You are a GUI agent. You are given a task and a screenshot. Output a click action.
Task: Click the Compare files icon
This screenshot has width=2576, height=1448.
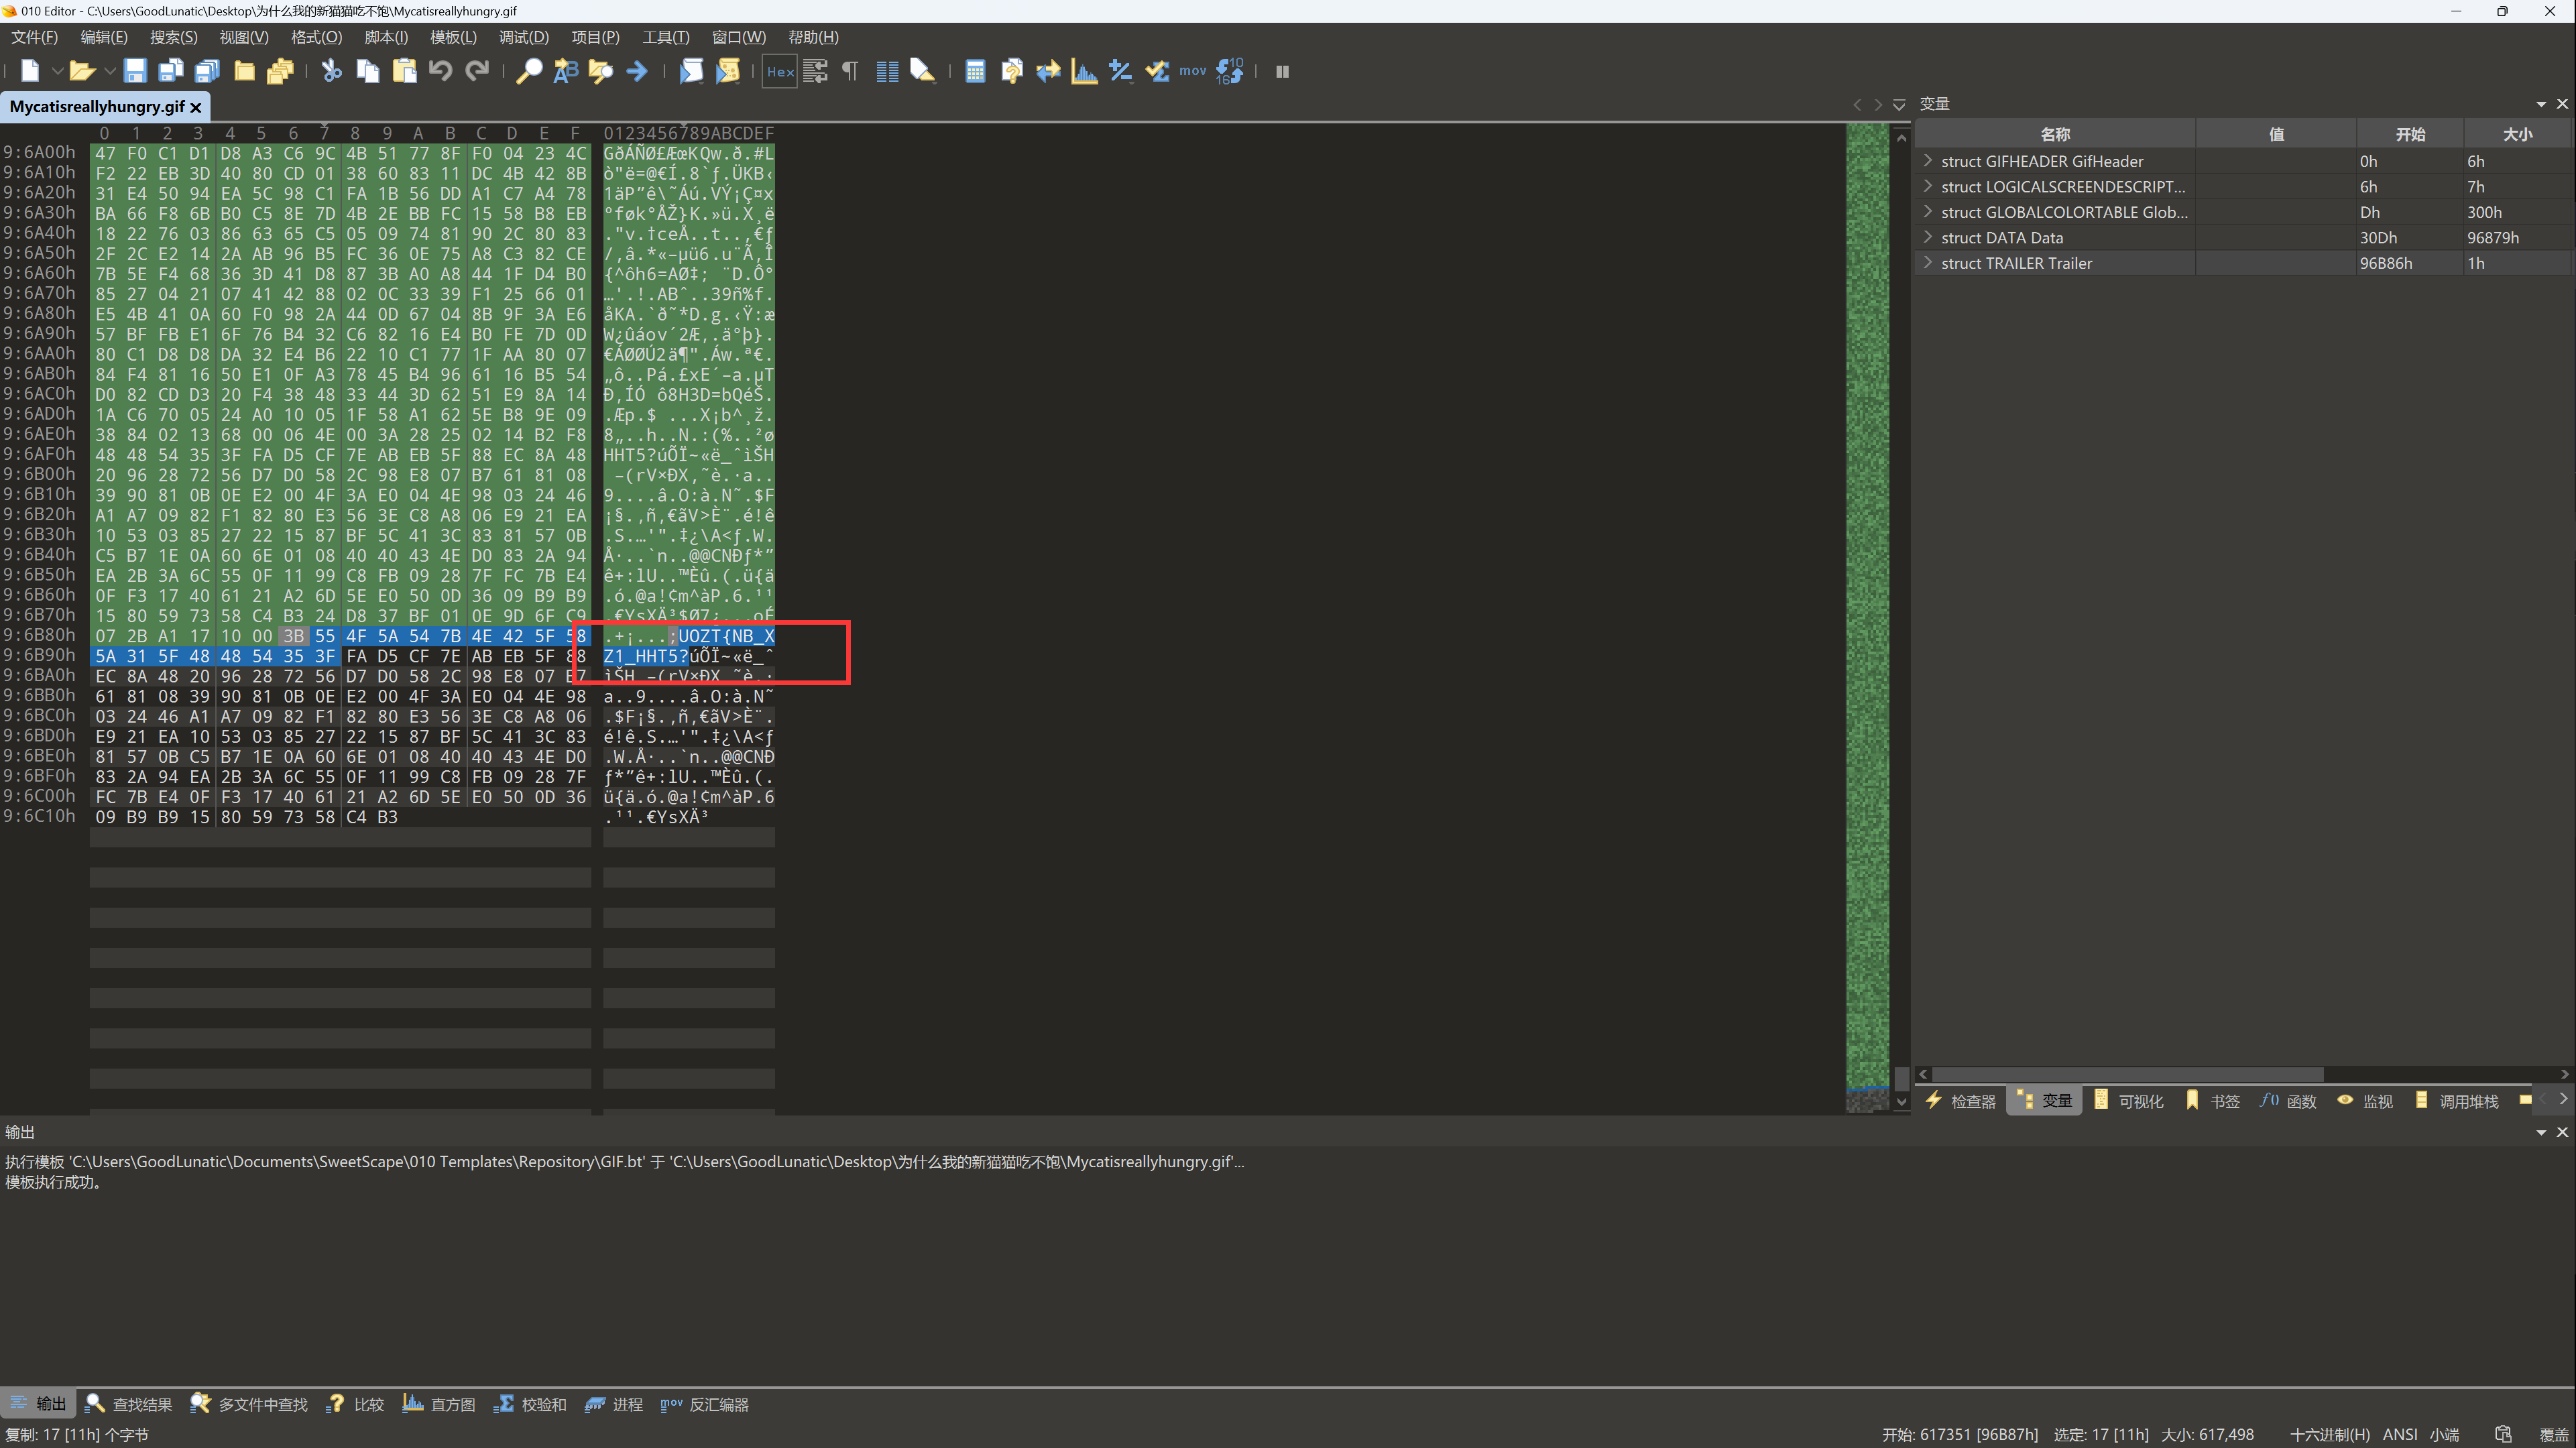(x=1012, y=71)
